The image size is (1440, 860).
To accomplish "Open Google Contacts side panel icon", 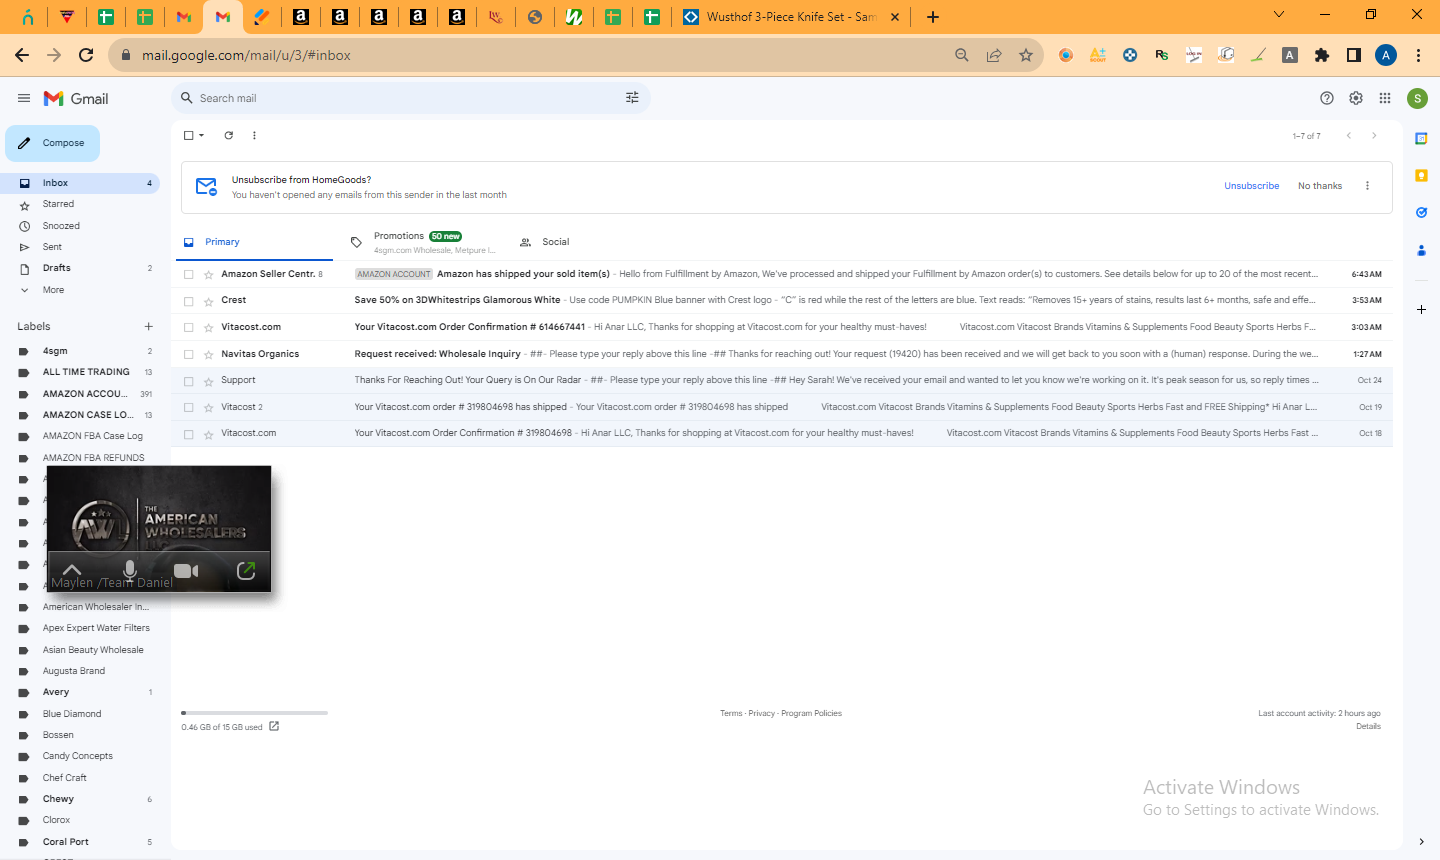I will pyautogui.click(x=1421, y=250).
